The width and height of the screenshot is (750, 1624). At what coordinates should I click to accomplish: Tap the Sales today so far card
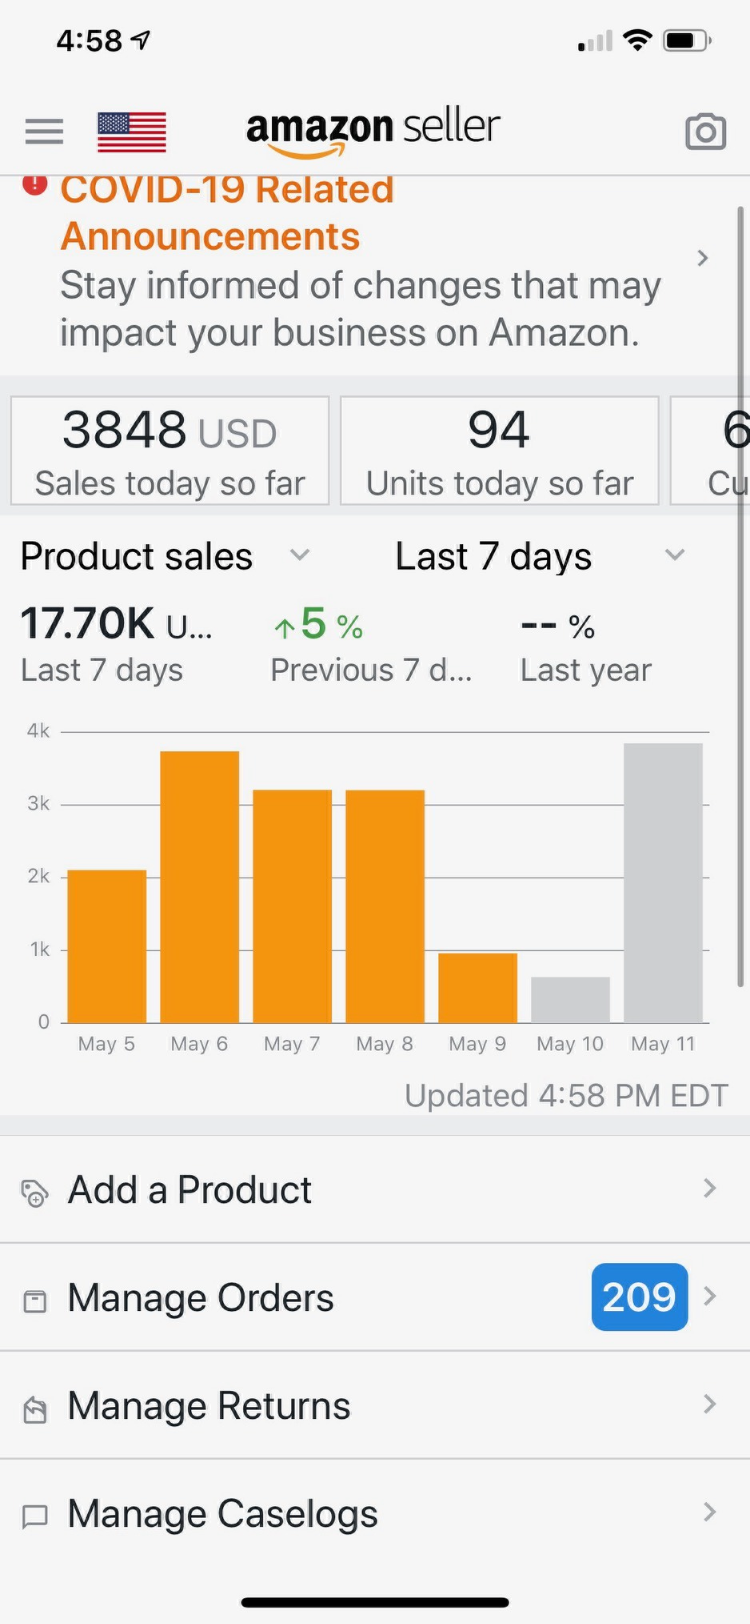[170, 451]
